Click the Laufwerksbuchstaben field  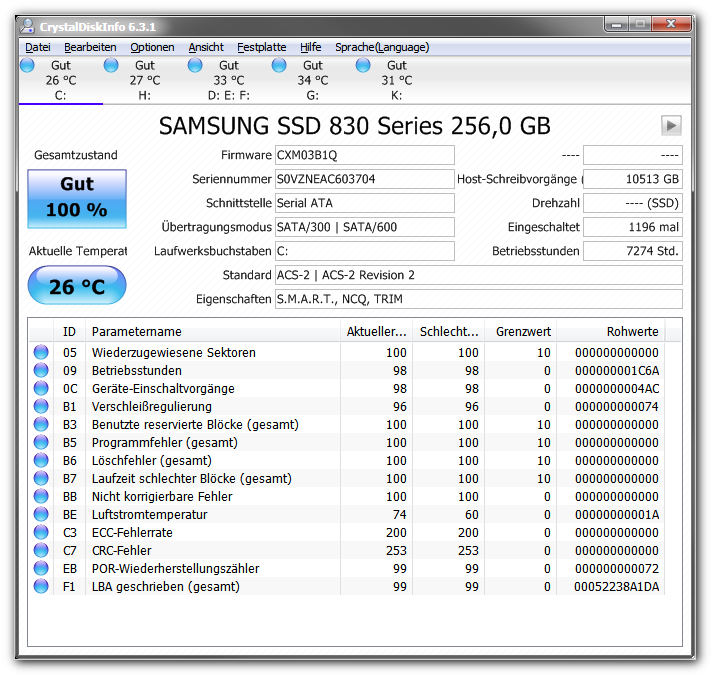click(365, 251)
